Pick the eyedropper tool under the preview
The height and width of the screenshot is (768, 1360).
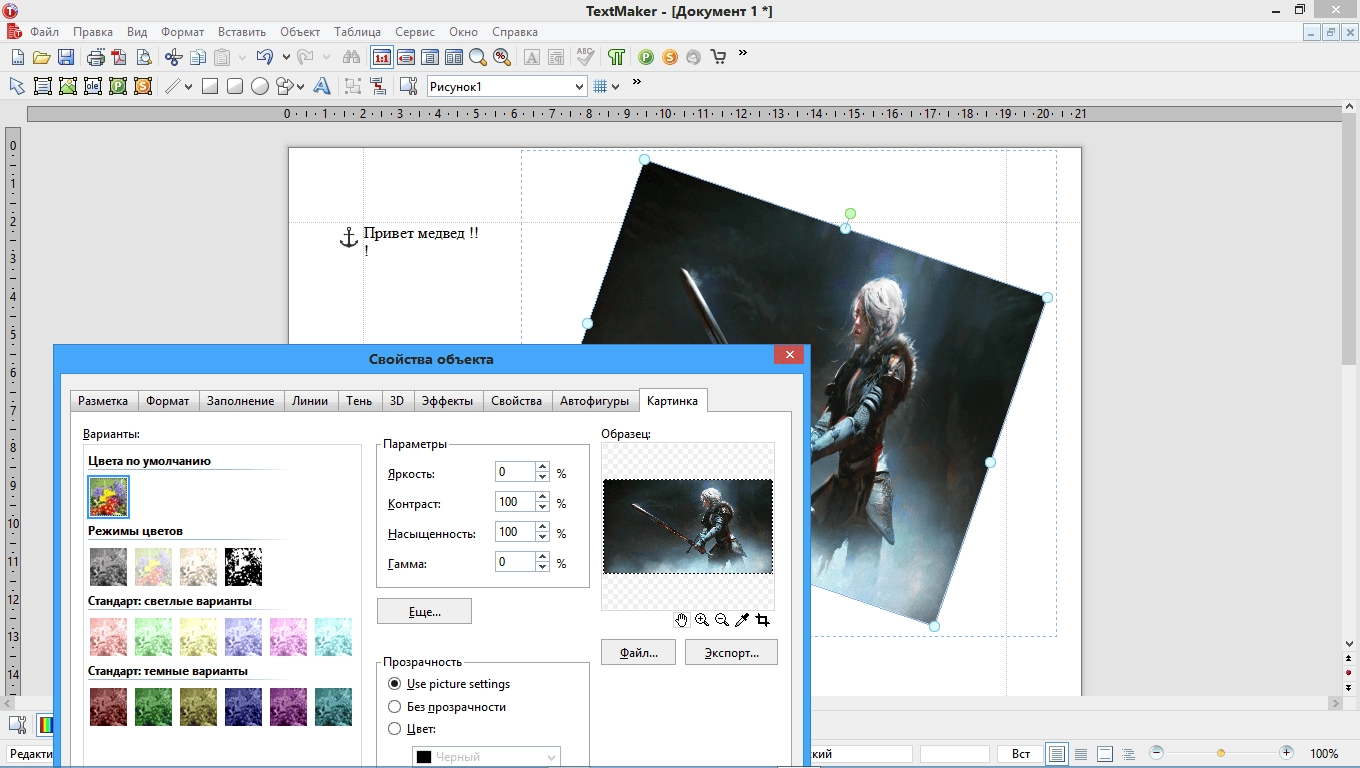coord(742,620)
